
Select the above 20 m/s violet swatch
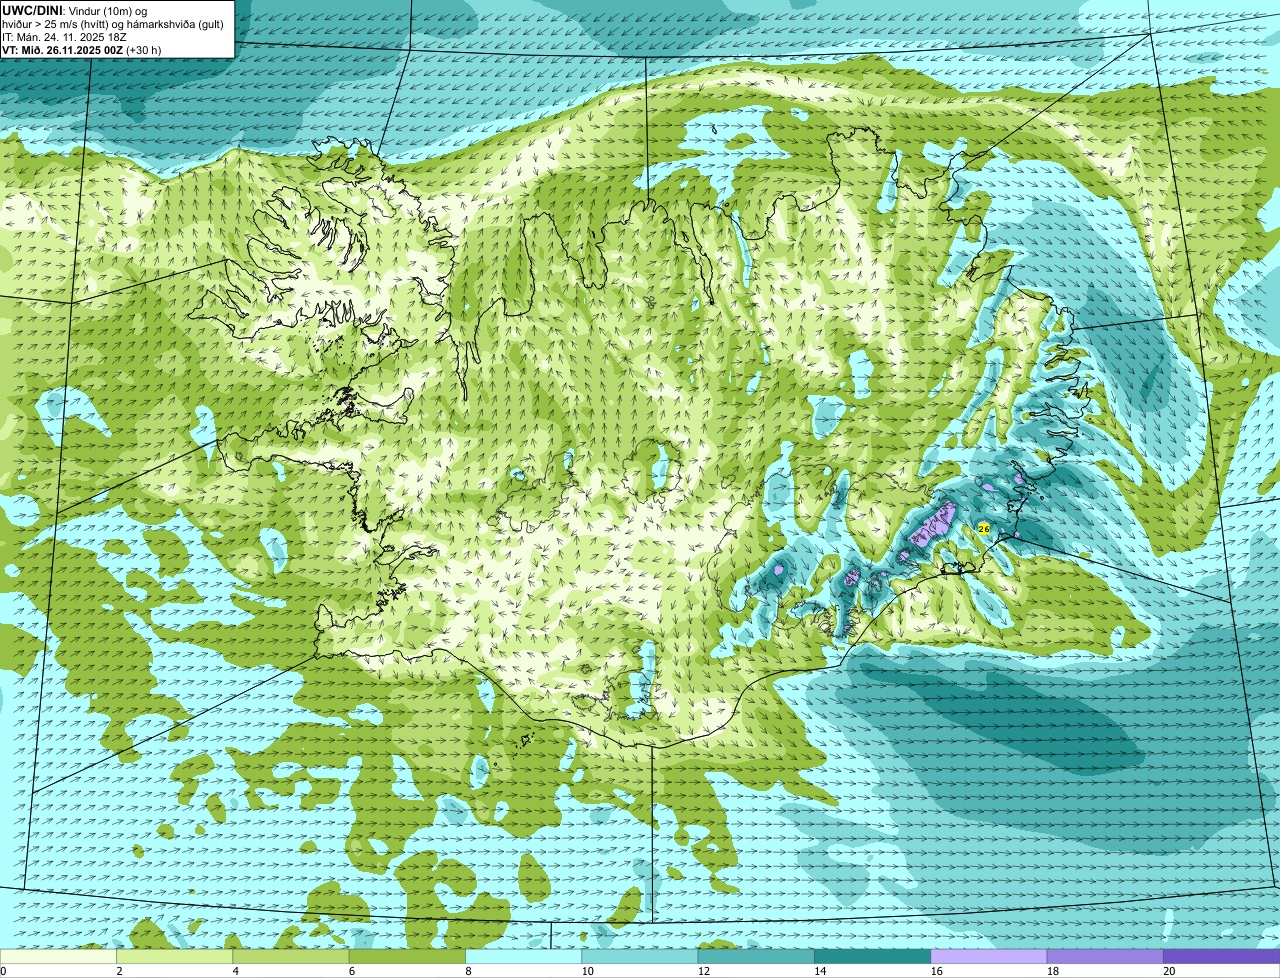[x=1221, y=956]
